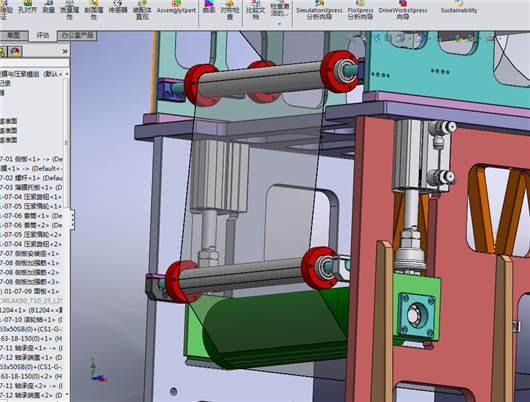Open 质量属性 mass properties
The image size is (530, 402).
click(69, 10)
